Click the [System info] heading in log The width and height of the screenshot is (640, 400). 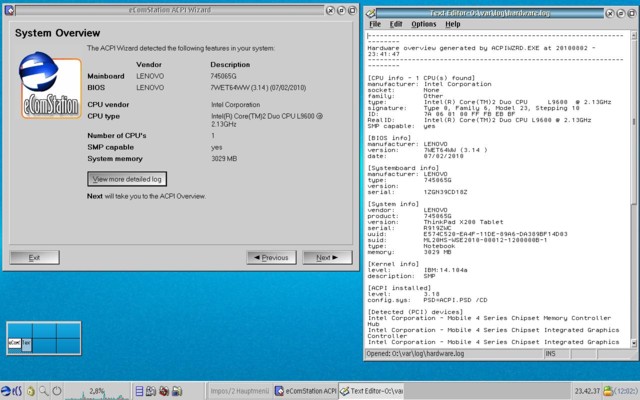(x=393, y=204)
